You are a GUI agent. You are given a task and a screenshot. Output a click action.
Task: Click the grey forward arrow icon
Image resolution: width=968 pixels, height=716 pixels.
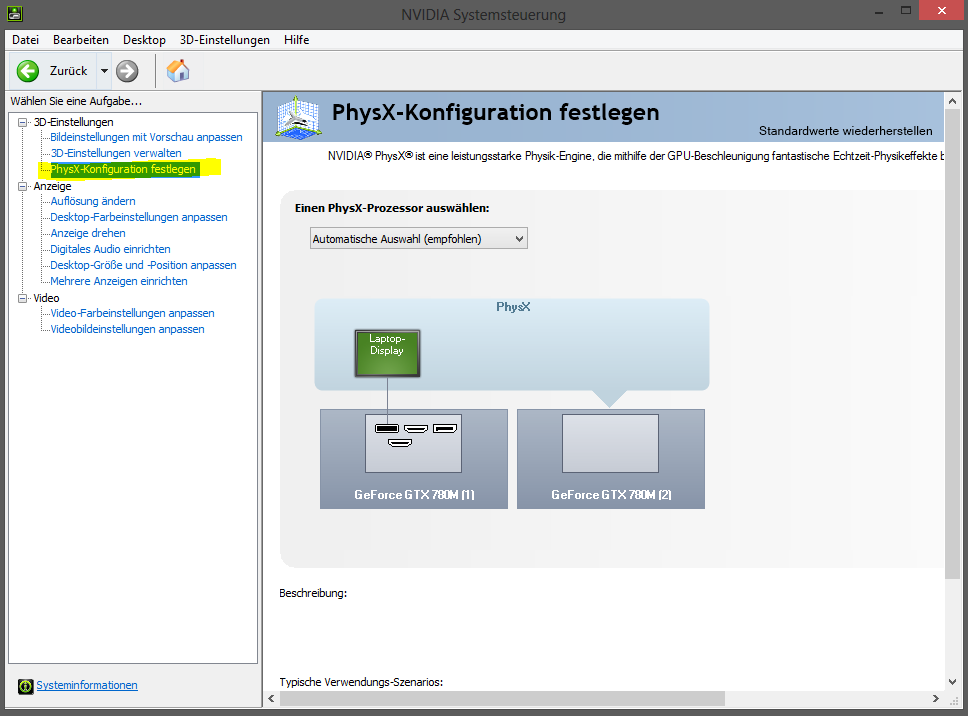(x=127, y=71)
